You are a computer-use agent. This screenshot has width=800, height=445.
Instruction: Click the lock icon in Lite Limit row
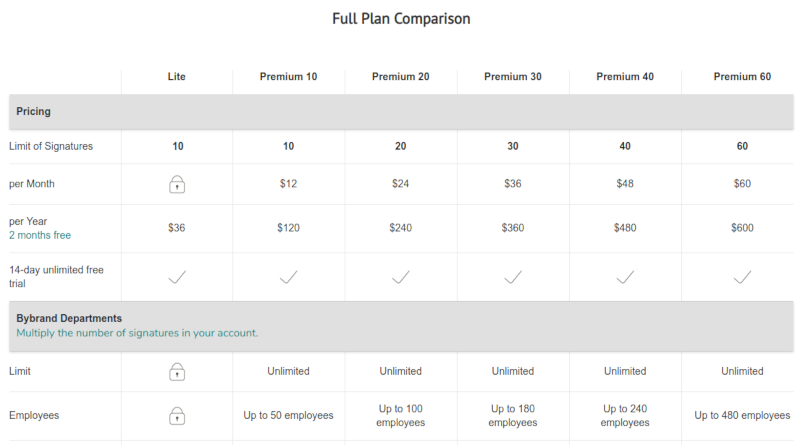177,372
